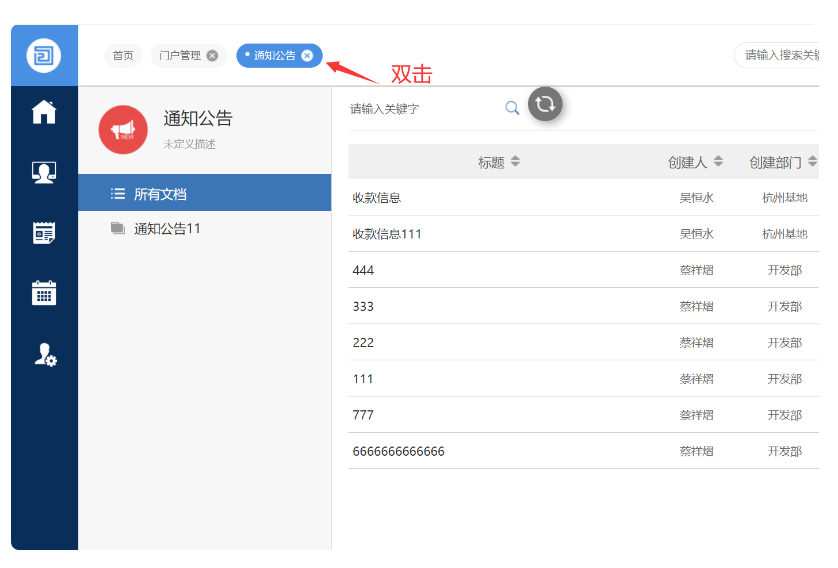Click the red megaphone announcement icon
This screenshot has width=838, height=568.
tap(123, 130)
